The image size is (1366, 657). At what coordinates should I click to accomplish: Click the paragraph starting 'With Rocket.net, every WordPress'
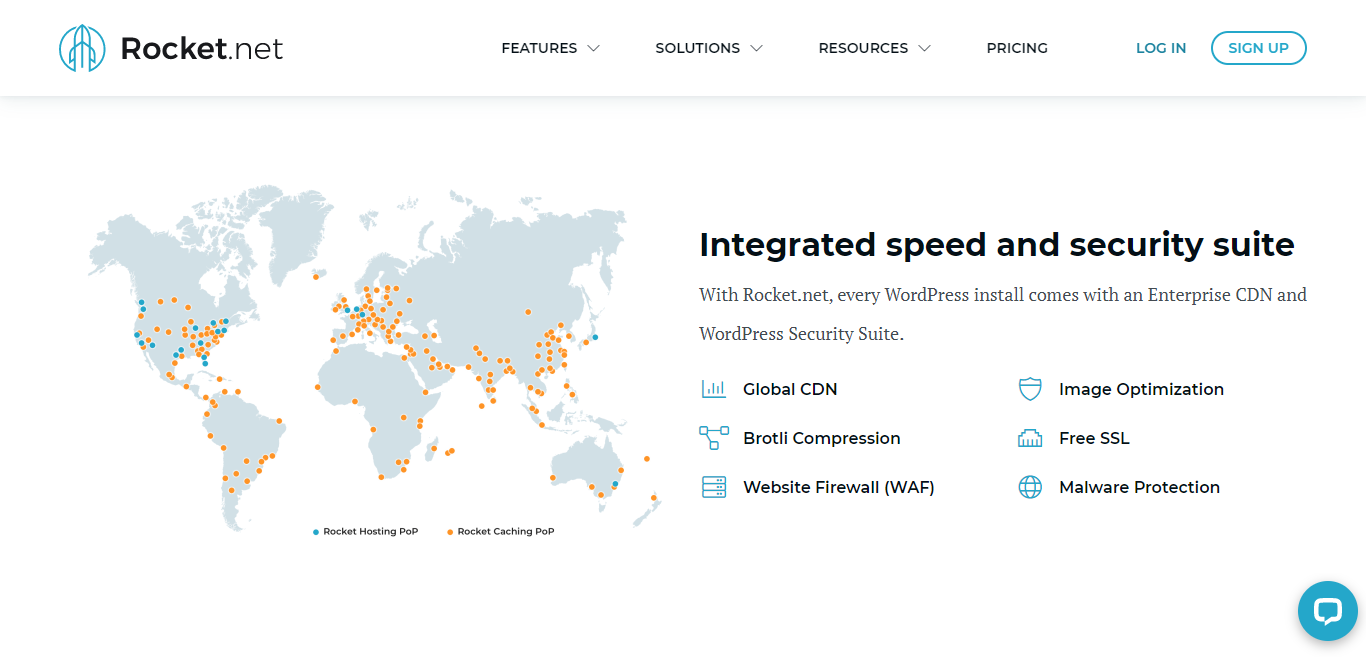coord(1003,314)
